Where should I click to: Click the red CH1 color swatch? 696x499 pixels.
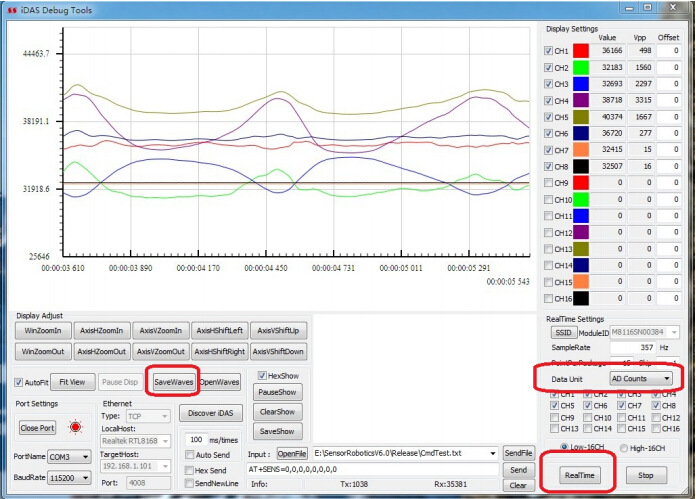[x=583, y=51]
